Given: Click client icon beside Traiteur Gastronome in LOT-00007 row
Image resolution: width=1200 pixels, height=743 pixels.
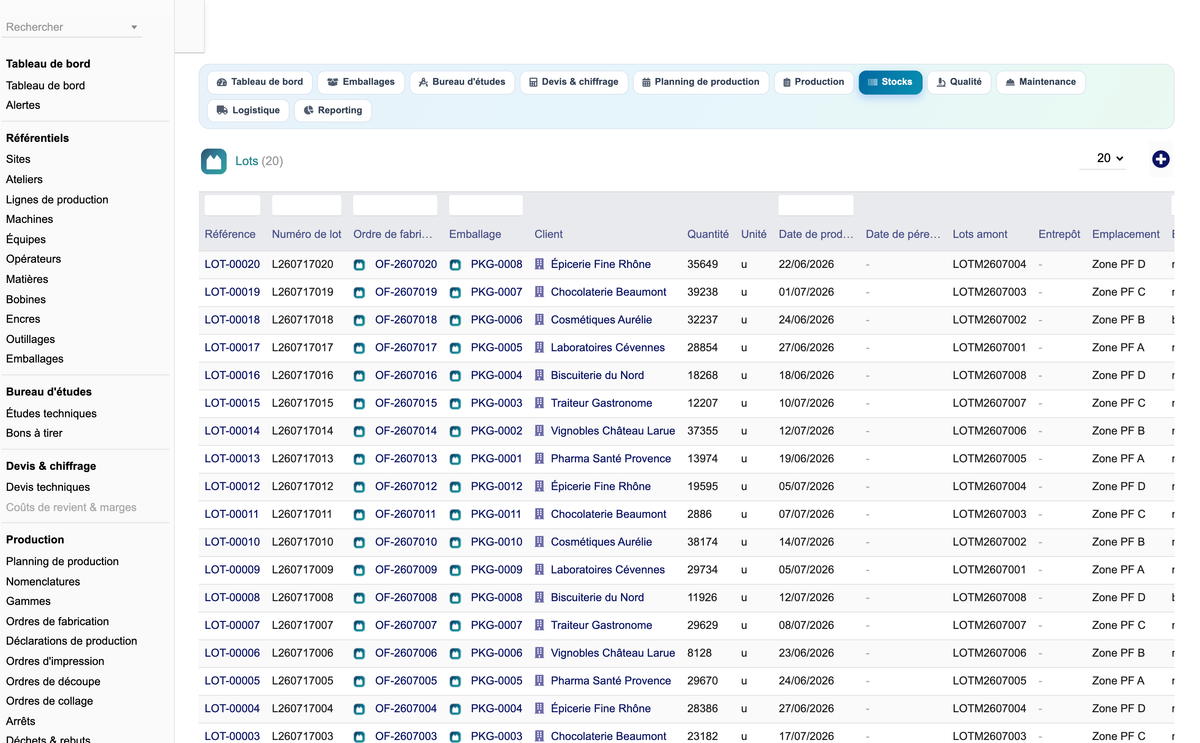Looking at the screenshot, I should (x=539, y=625).
